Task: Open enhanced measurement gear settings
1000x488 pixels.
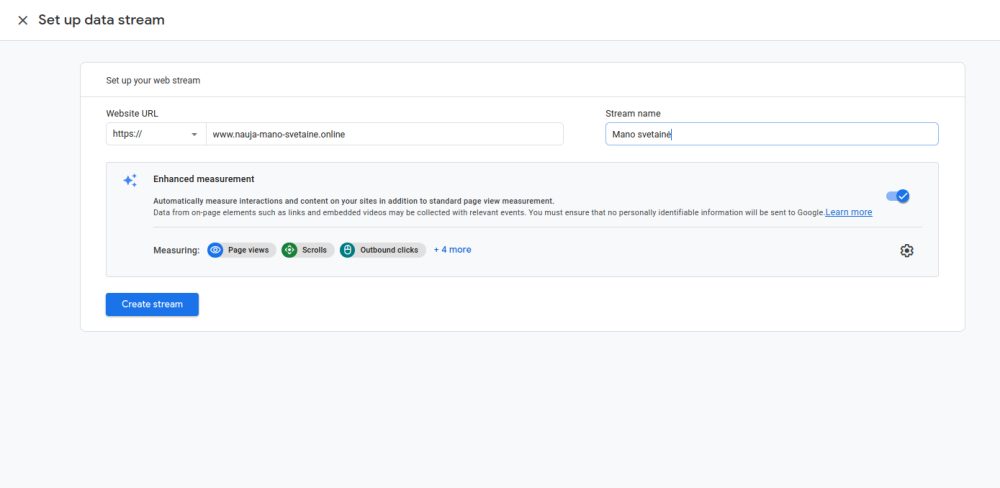Action: click(906, 251)
